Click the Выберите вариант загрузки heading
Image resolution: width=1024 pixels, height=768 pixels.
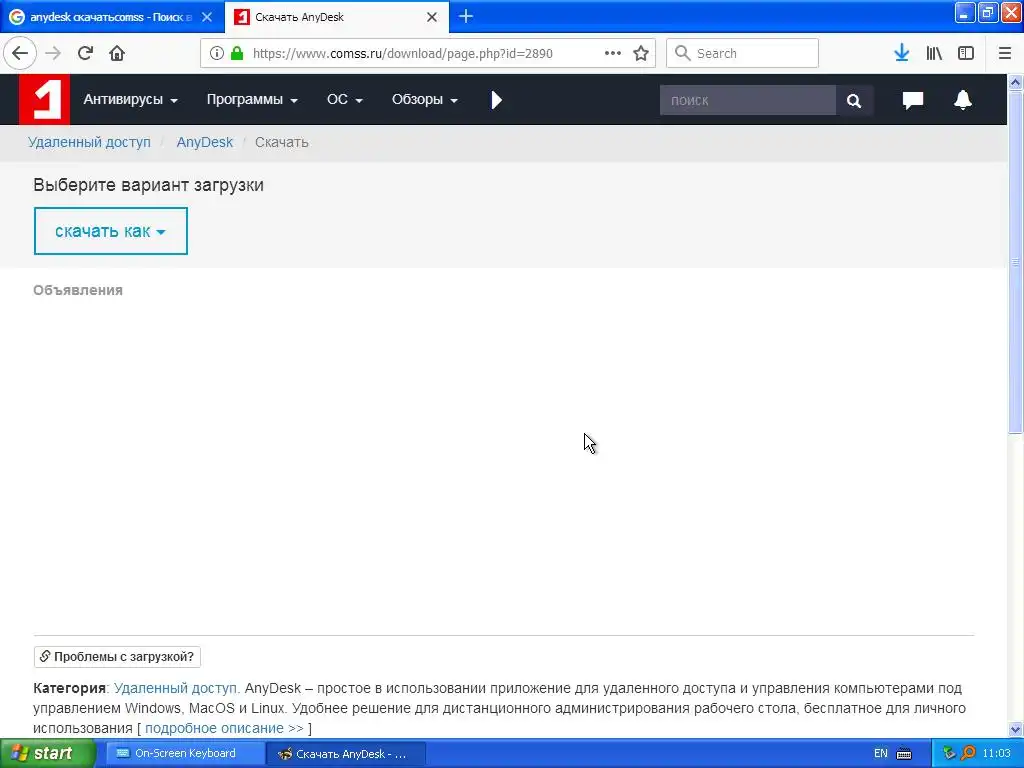coord(148,185)
